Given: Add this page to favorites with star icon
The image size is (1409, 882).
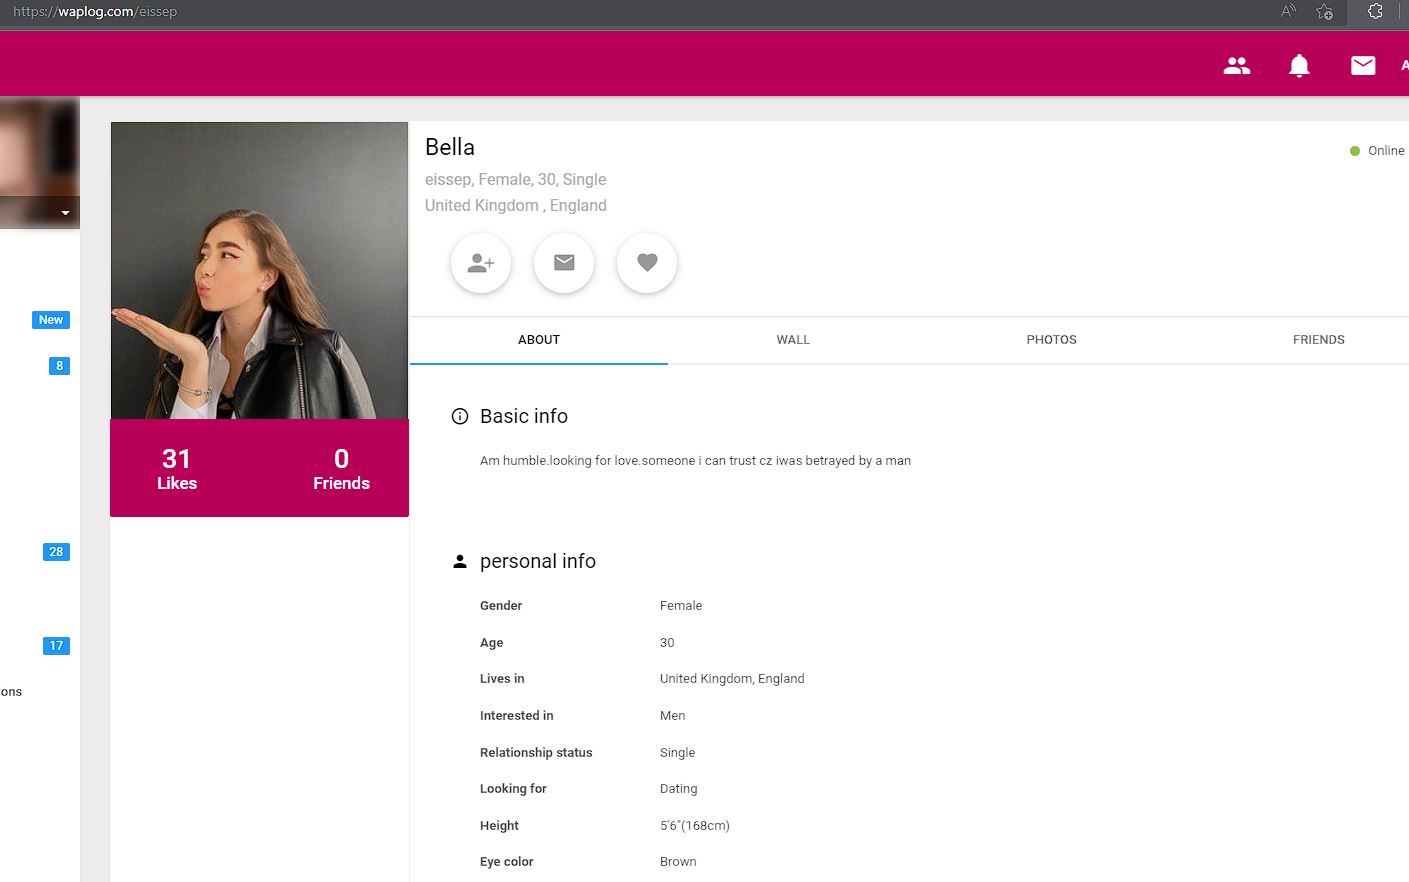Looking at the screenshot, I should 1325,12.
